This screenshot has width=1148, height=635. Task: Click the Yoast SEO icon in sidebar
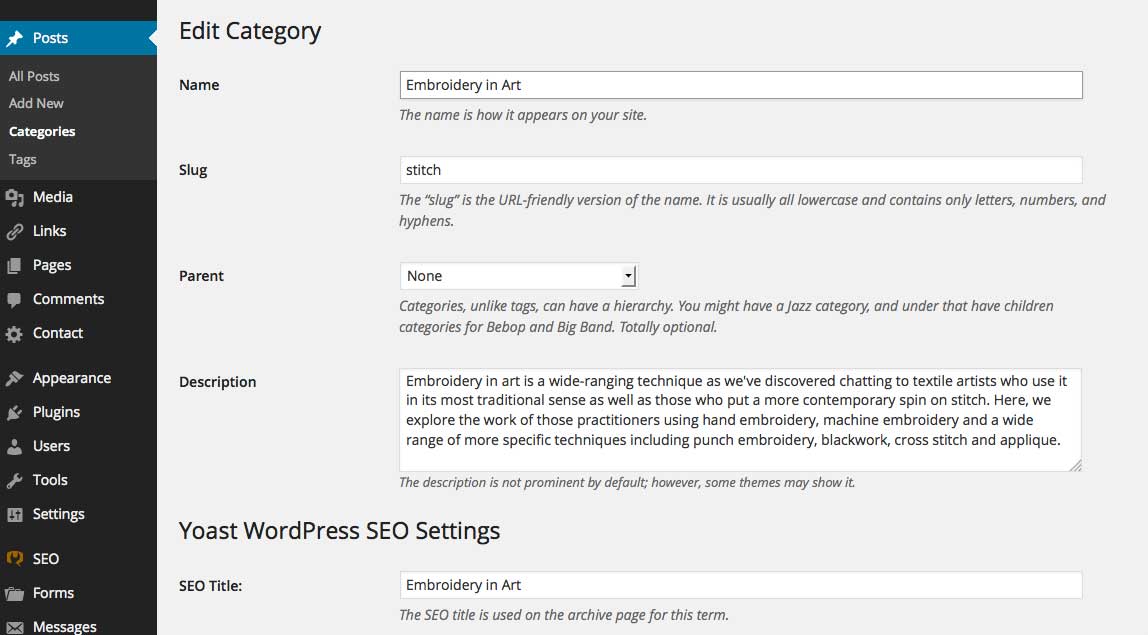point(15,559)
